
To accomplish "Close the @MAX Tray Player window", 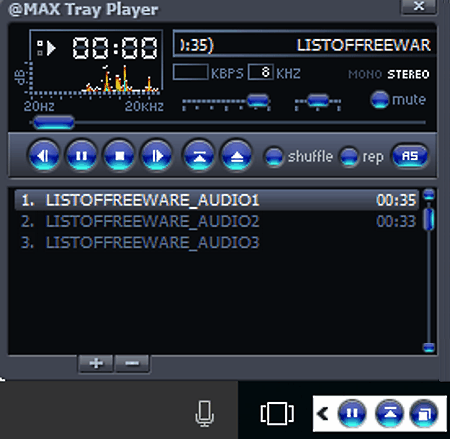I will (419, 6).
